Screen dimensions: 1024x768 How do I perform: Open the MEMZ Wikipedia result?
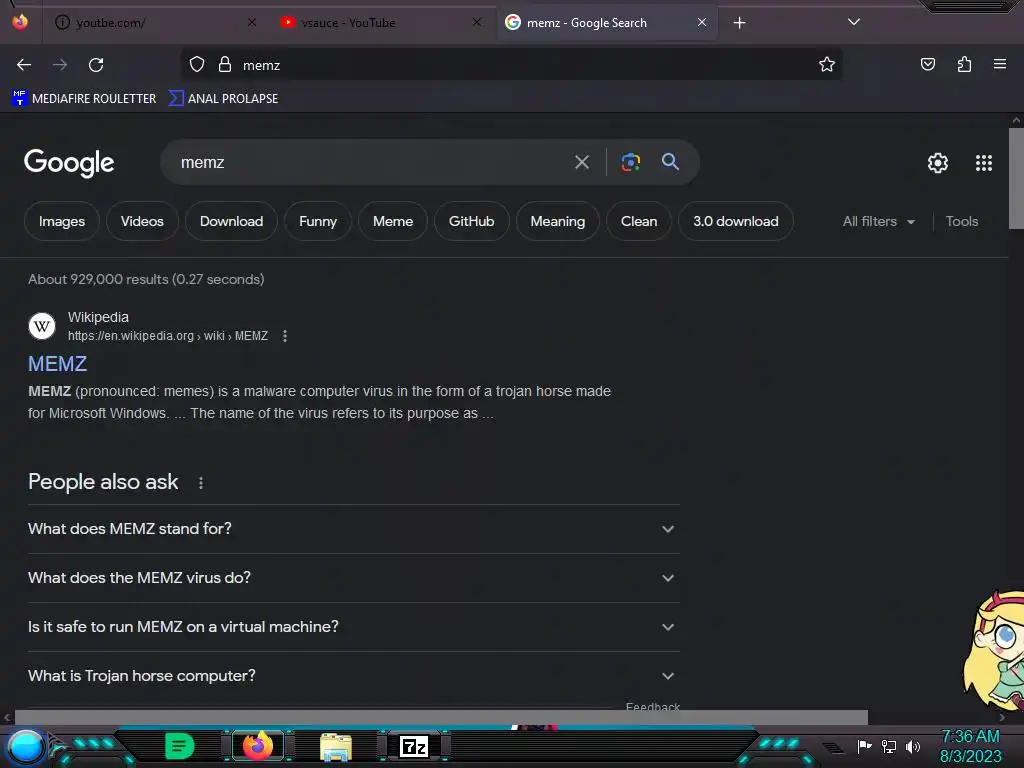click(57, 364)
